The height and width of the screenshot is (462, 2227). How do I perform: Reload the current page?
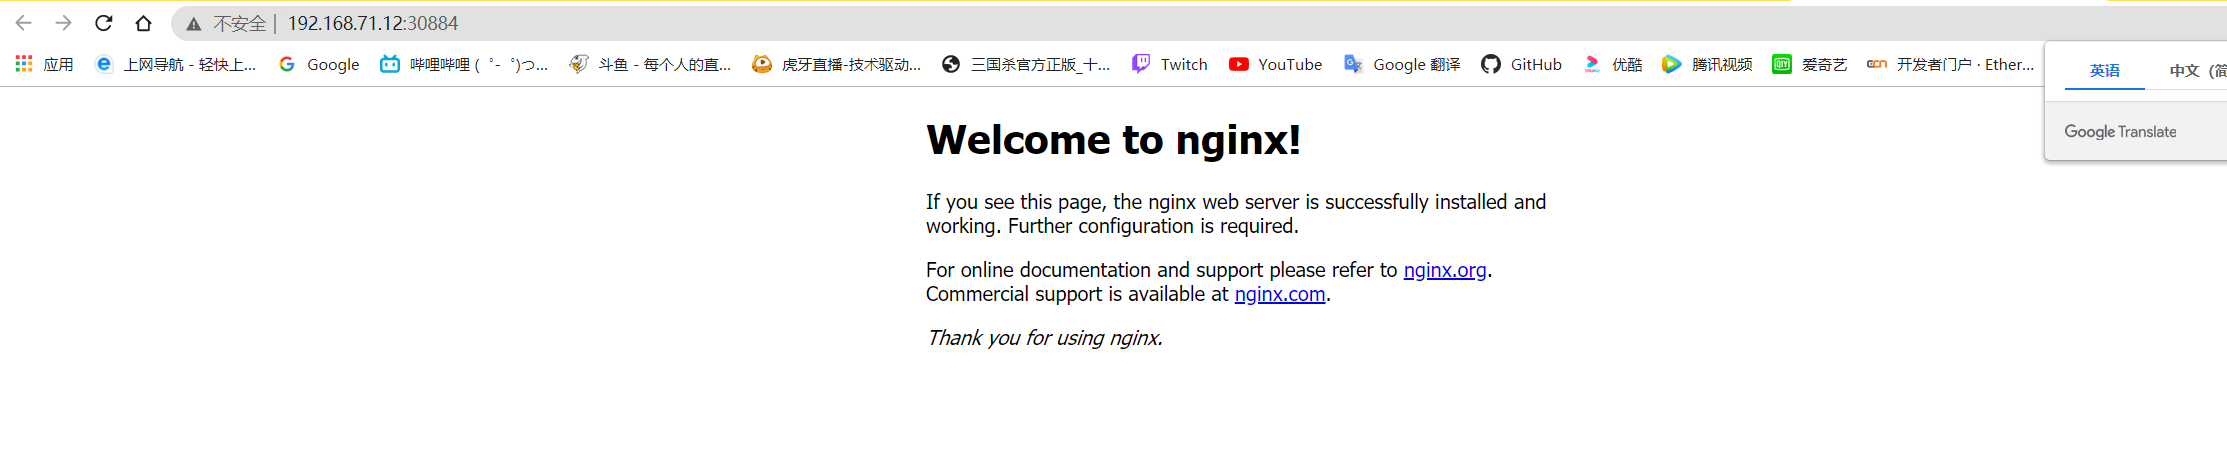[x=103, y=23]
